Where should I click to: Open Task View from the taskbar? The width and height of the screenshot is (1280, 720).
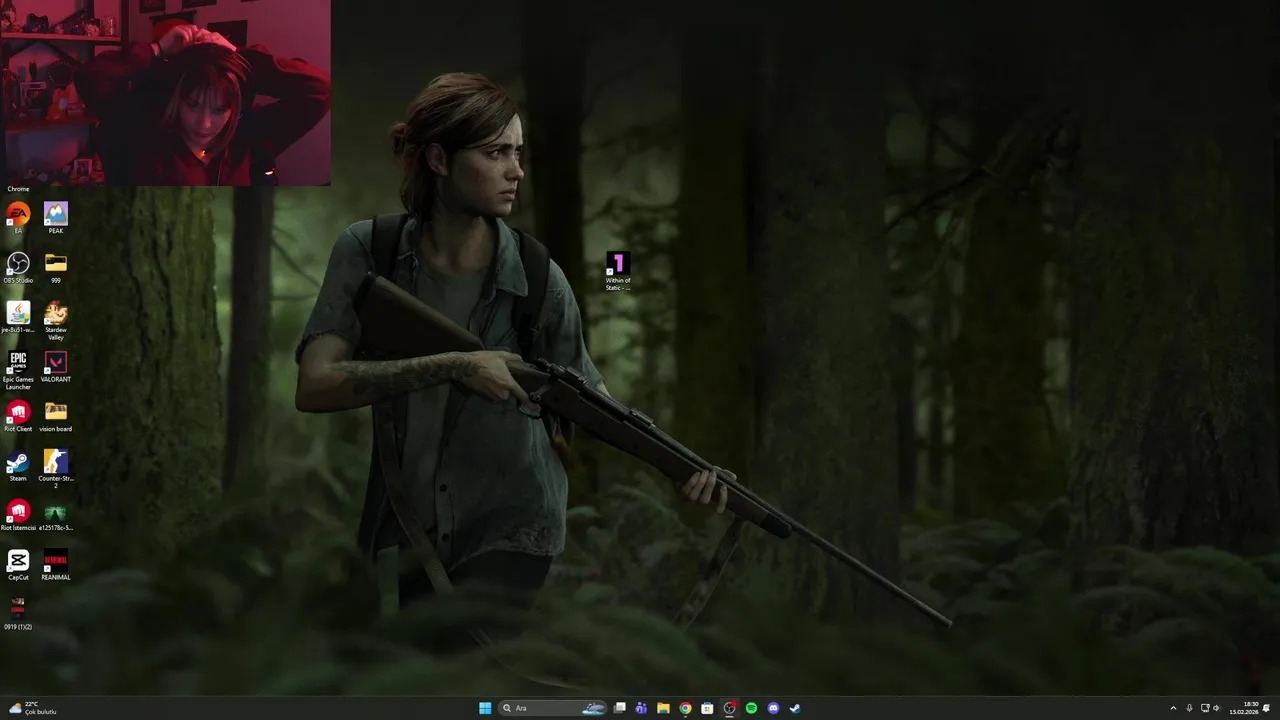tap(620, 708)
